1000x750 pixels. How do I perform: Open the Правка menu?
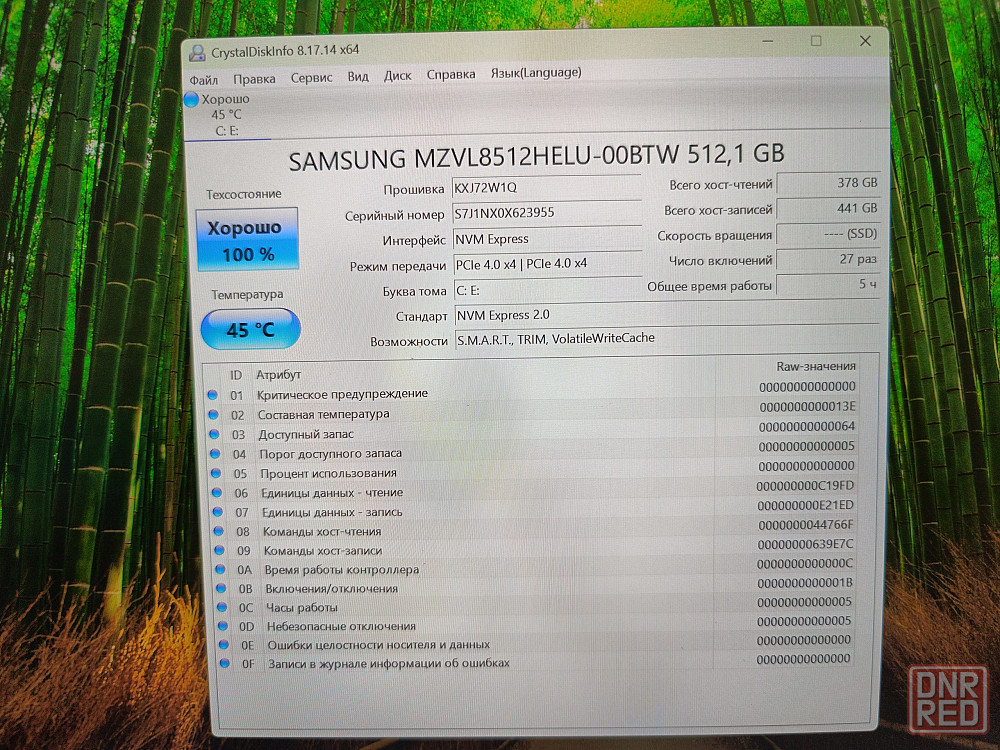pyautogui.click(x=254, y=79)
